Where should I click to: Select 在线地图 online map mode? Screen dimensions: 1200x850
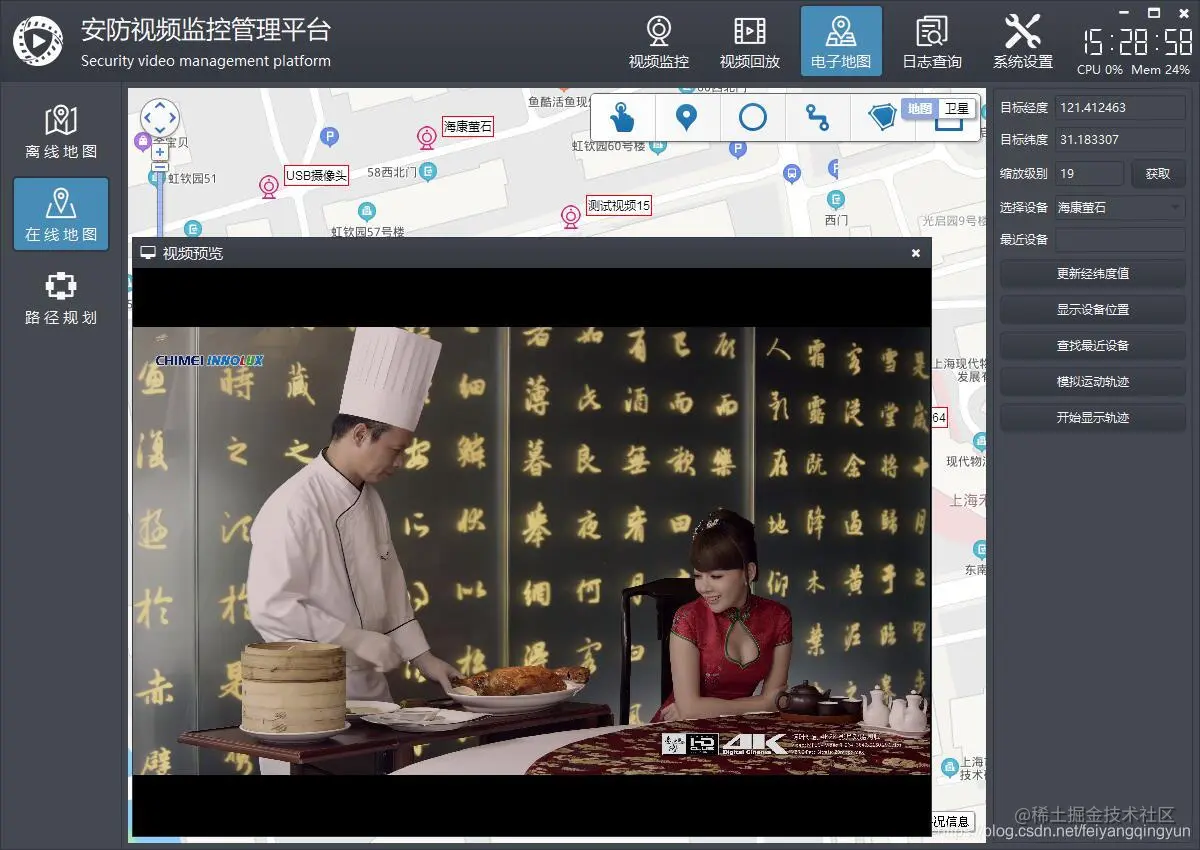[61, 213]
